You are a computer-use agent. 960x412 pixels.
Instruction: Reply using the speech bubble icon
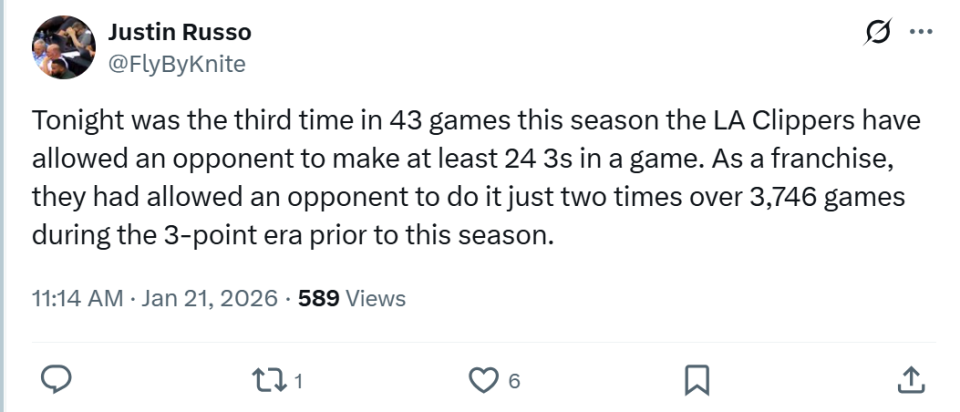[57, 379]
